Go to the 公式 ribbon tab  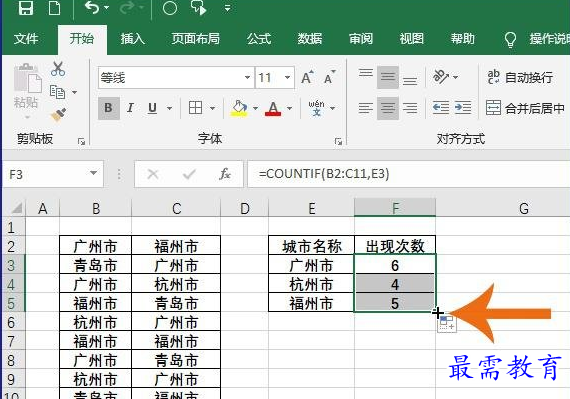pyautogui.click(x=259, y=39)
